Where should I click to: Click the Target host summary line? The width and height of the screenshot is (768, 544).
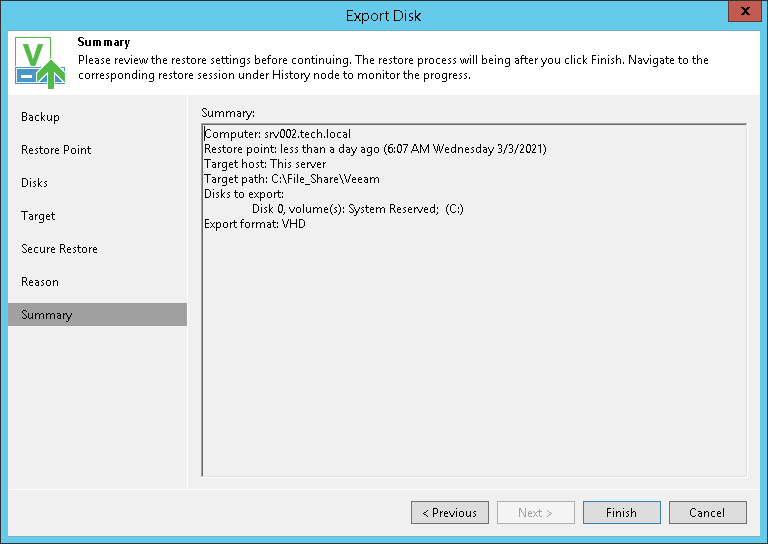click(265, 164)
